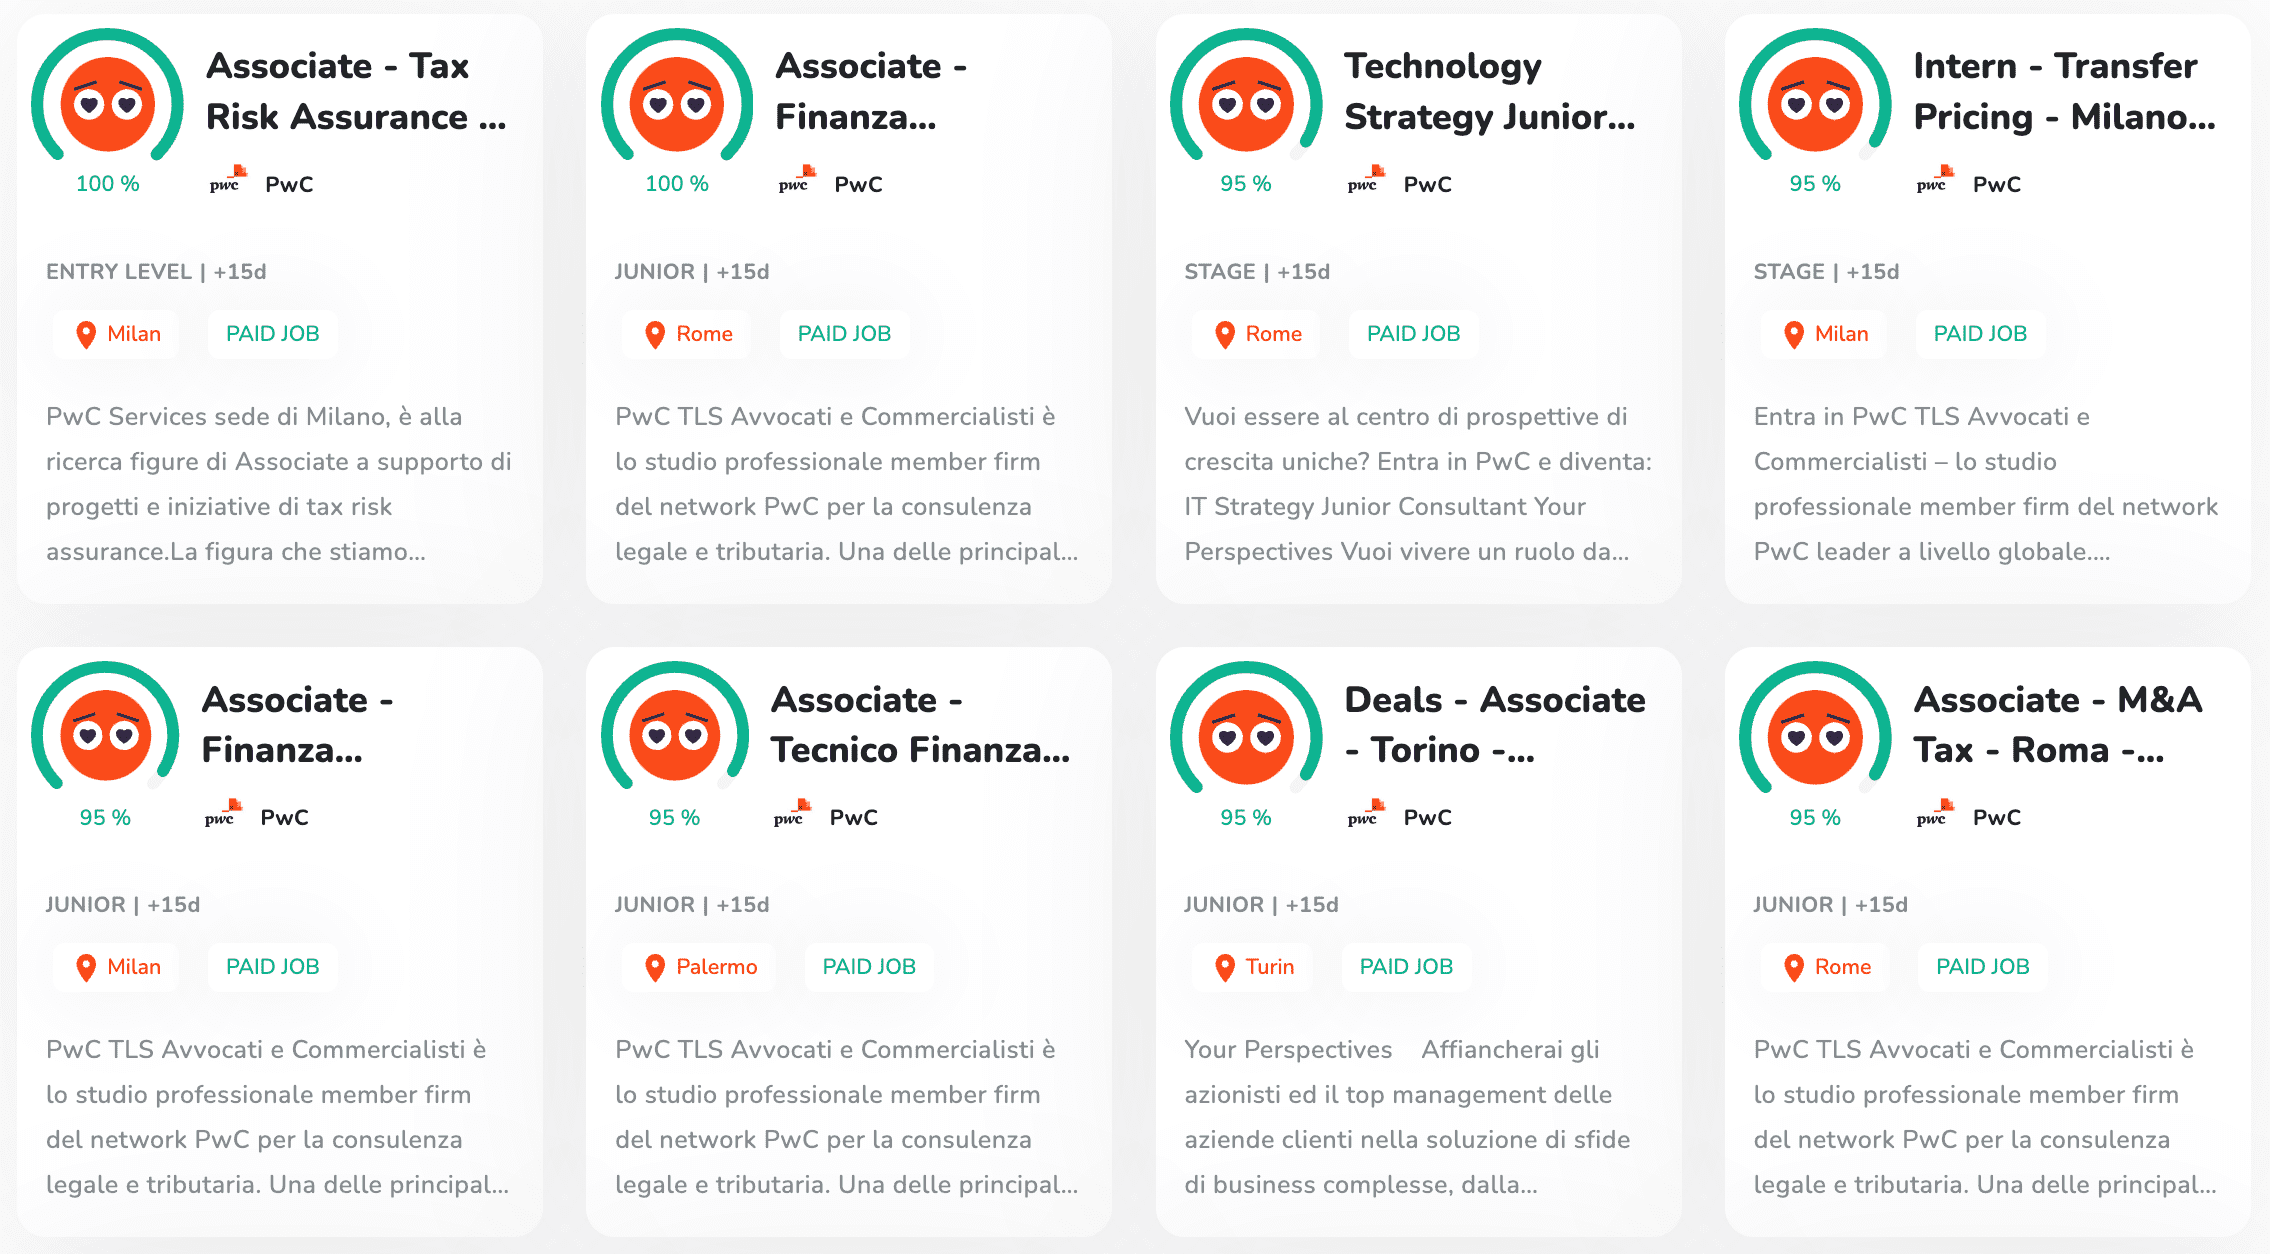Click the Milan location pin on Intern Transfer Pricing card
2270x1254 pixels.
click(1794, 334)
